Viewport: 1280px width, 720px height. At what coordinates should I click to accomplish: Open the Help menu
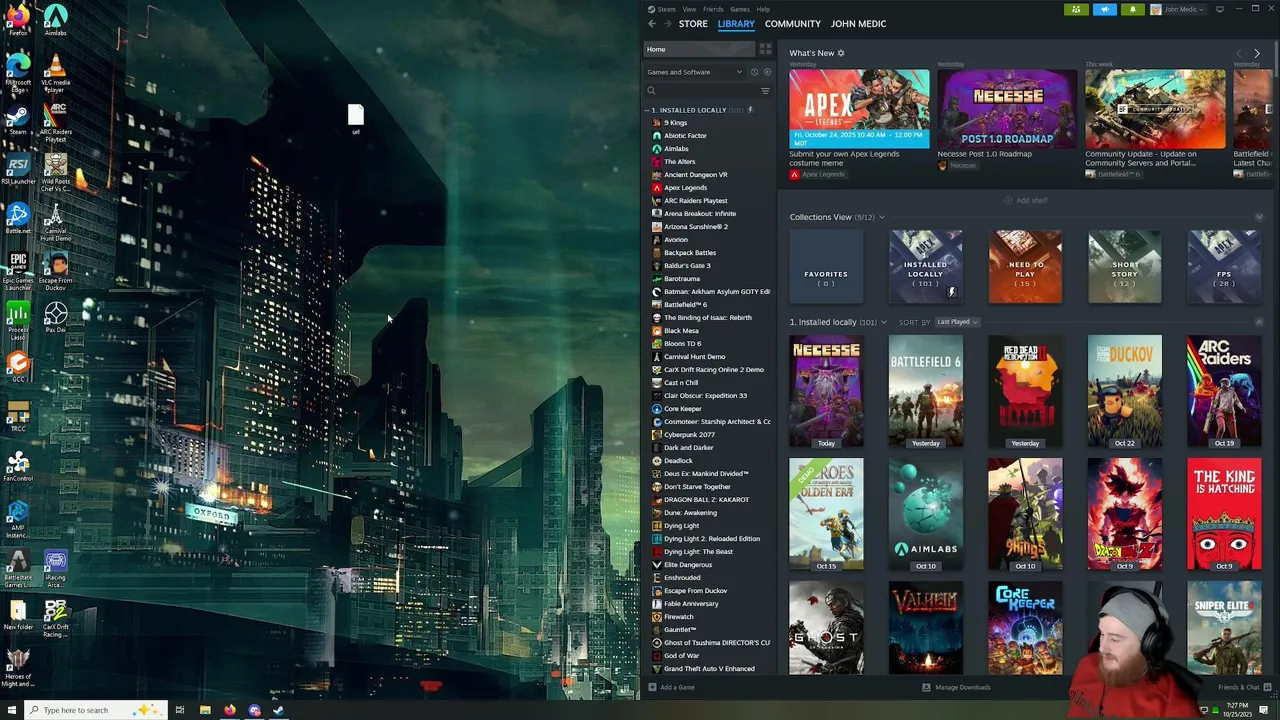[763, 9]
